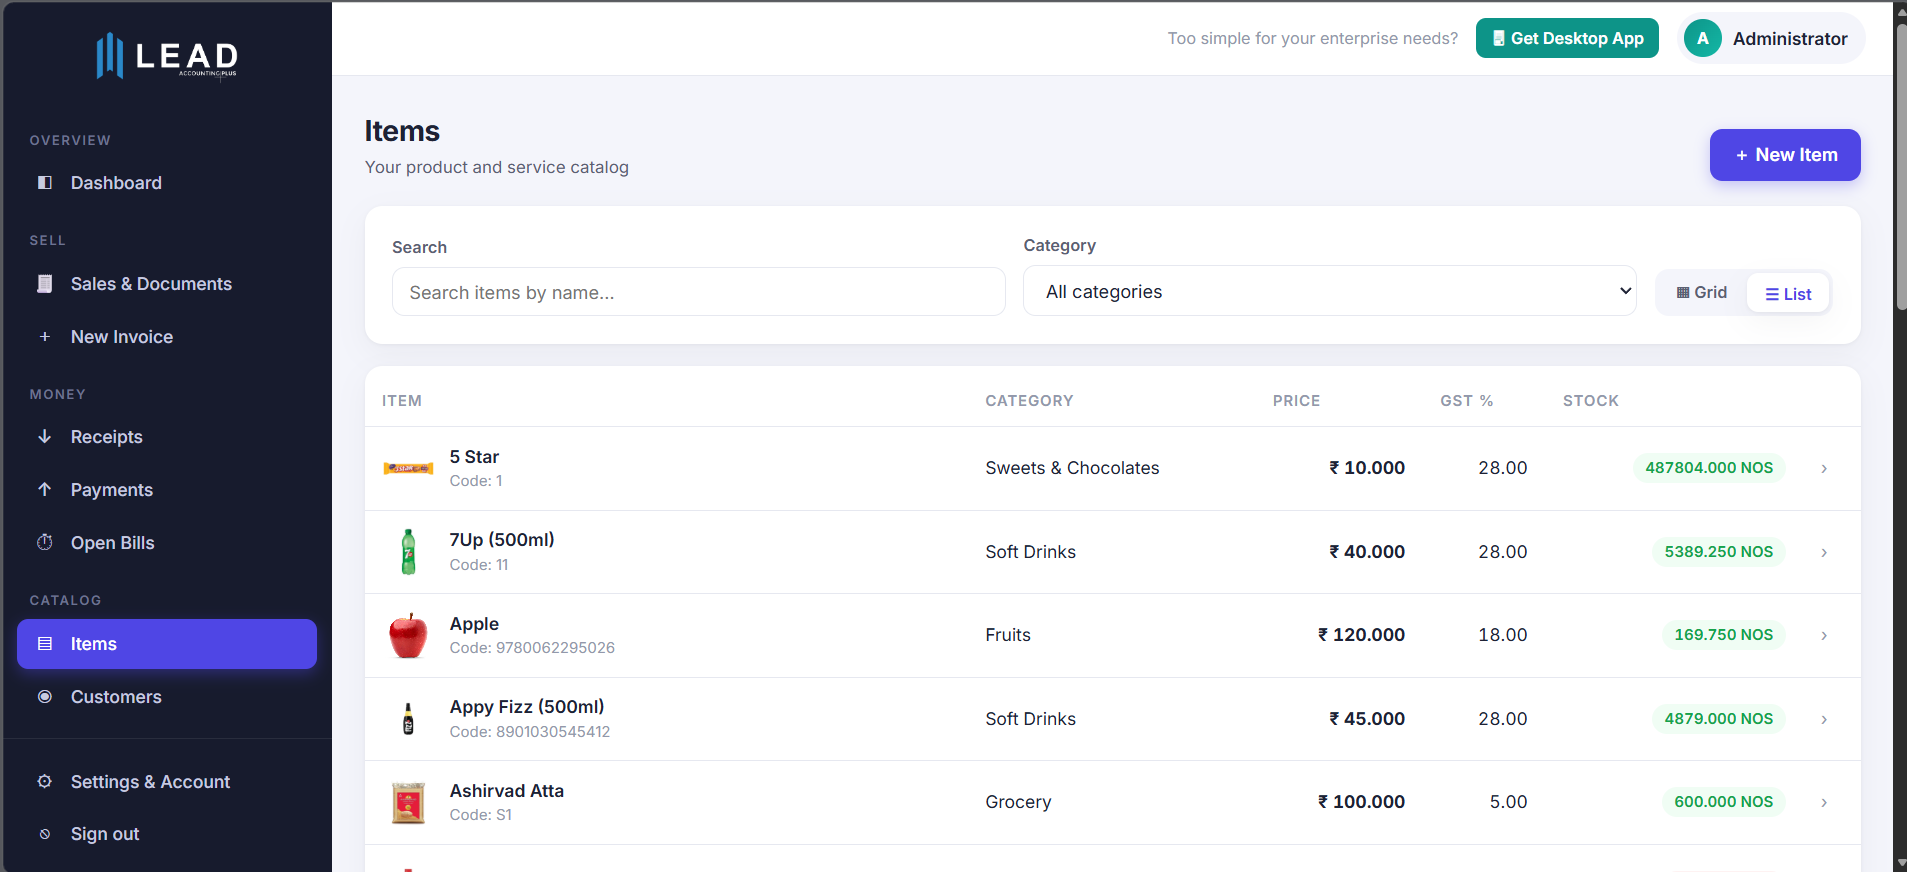Expand the Appy Fizz row chevron

pyautogui.click(x=1824, y=719)
